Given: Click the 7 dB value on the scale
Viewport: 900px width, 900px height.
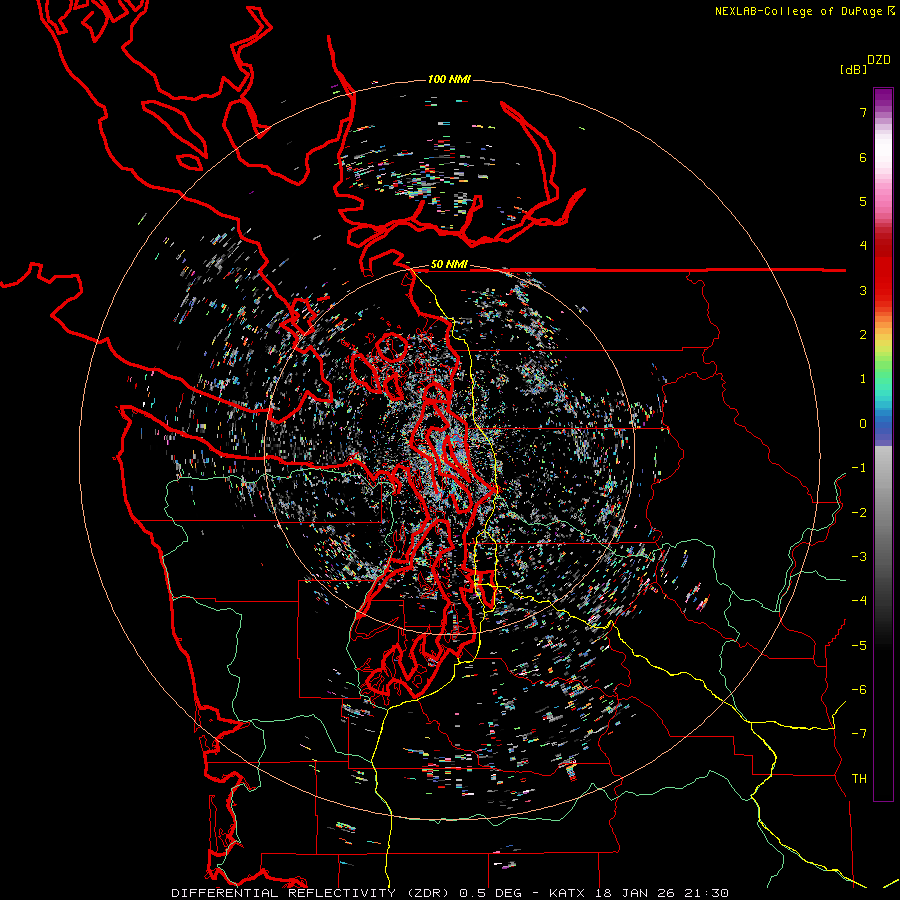Looking at the screenshot, I should 863,112.
